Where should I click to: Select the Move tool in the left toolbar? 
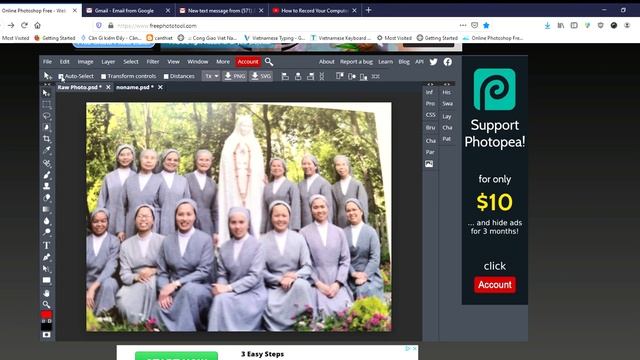46,93
